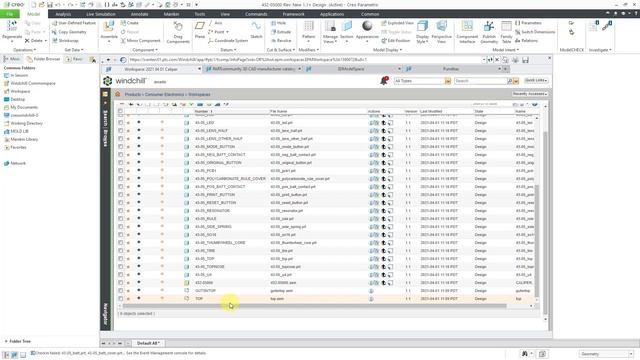
Task: Click the Save icon in quick access toolbar
Action: pyautogui.click(x=49, y=5)
